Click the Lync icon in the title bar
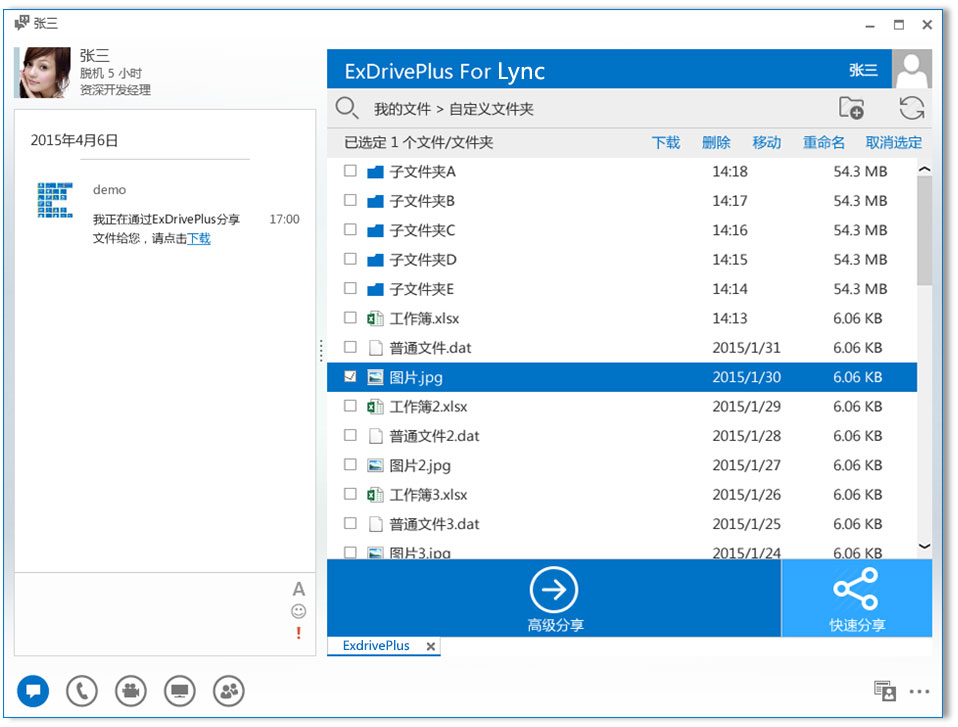 (x=22, y=23)
